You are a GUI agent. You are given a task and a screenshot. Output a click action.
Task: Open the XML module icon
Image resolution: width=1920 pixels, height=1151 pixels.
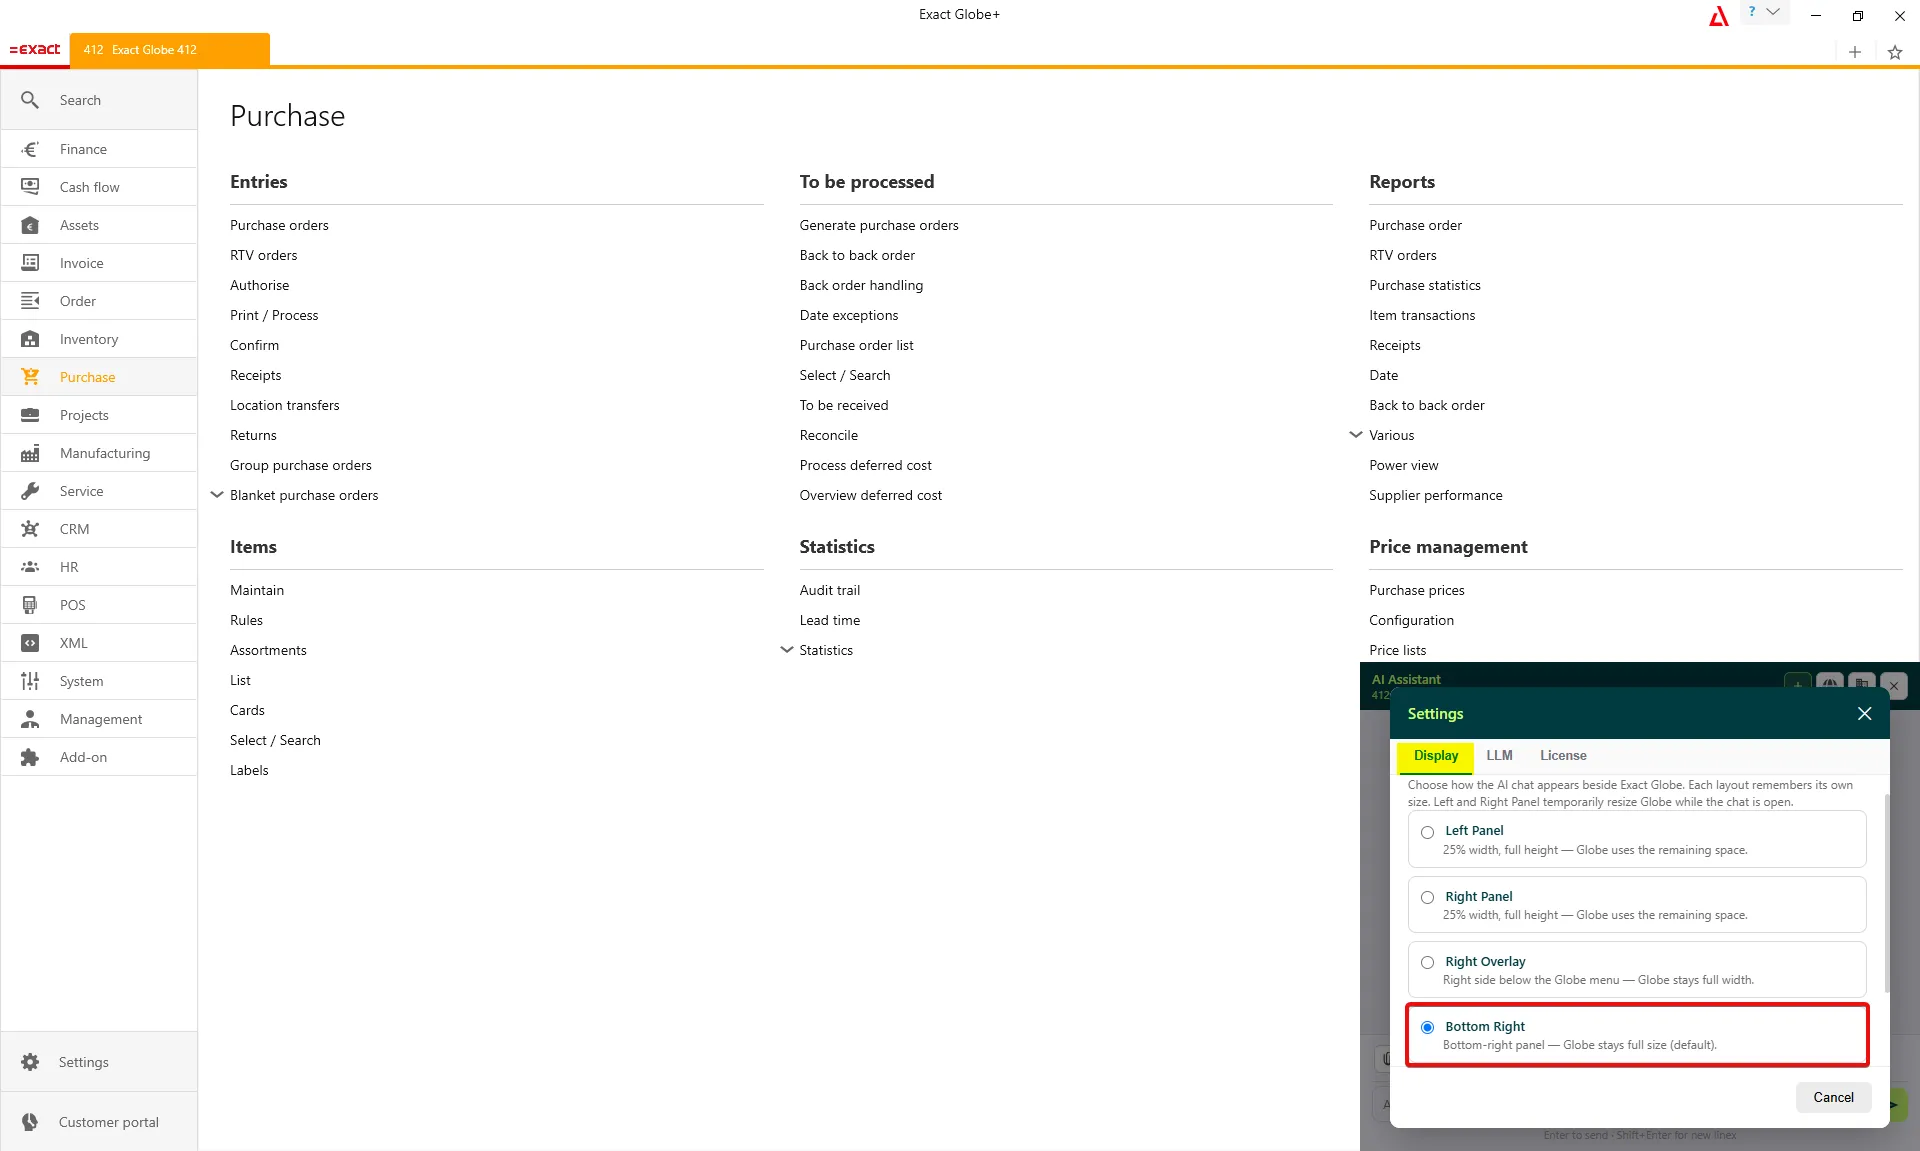pos(30,643)
